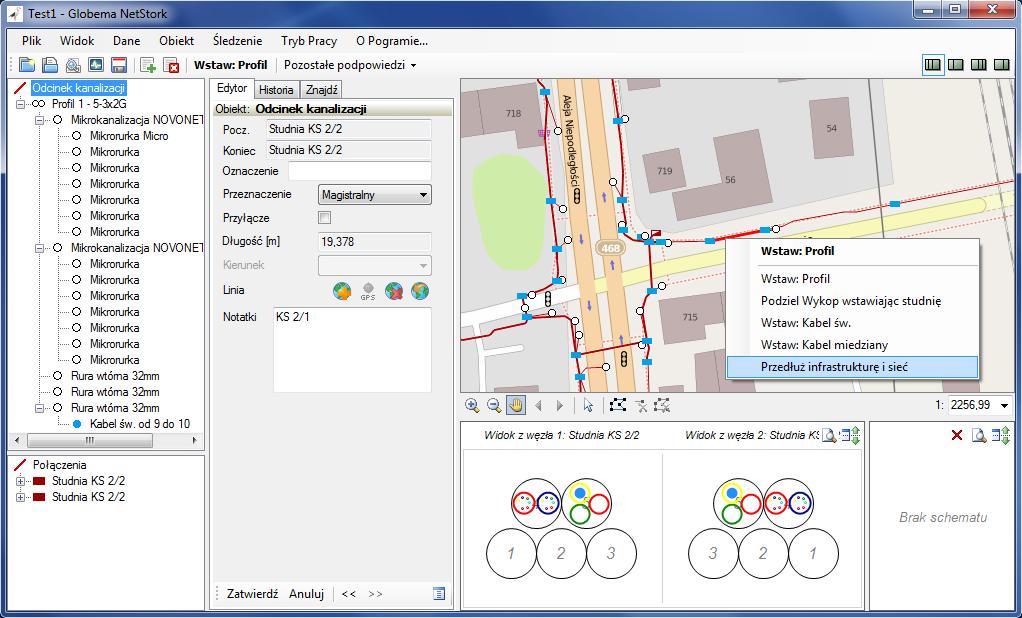1022x618 pixels.
Task: Click the magnifier search icon in main toolbar
Action: [73, 65]
